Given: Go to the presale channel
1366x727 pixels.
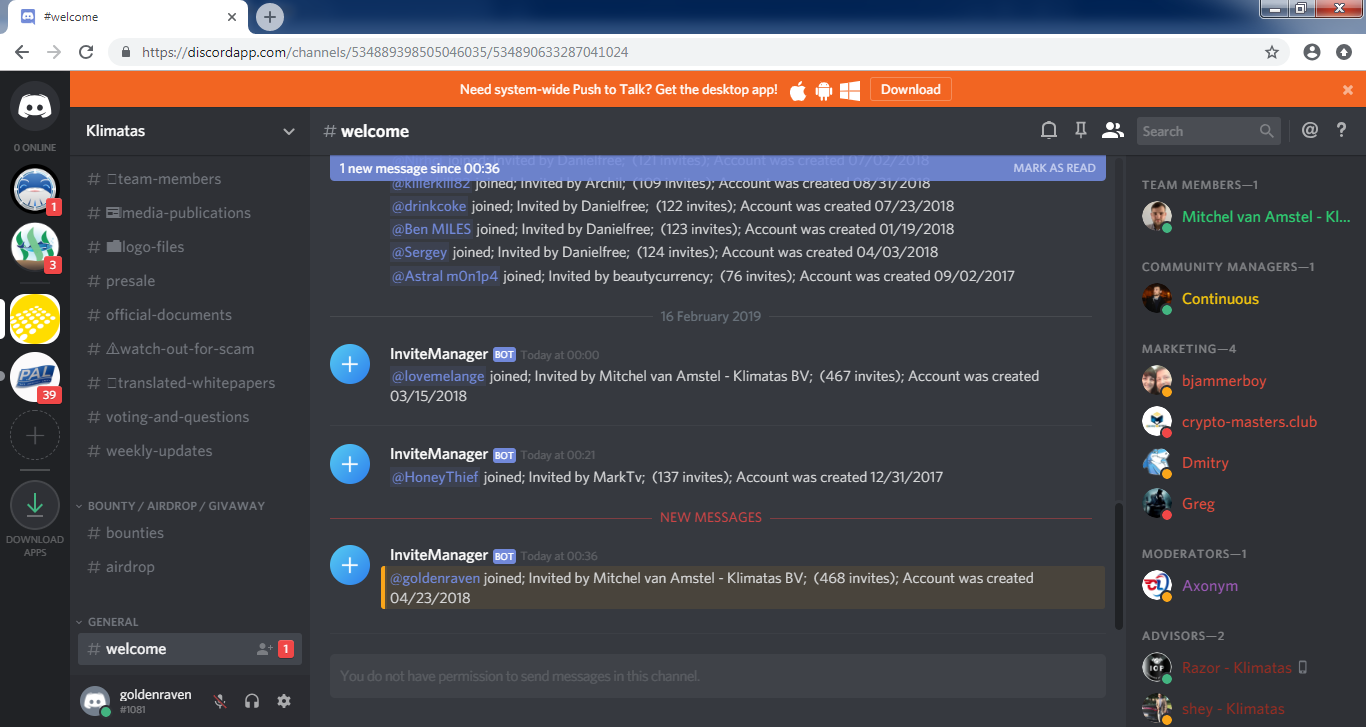Looking at the screenshot, I should click(x=190, y=281).
